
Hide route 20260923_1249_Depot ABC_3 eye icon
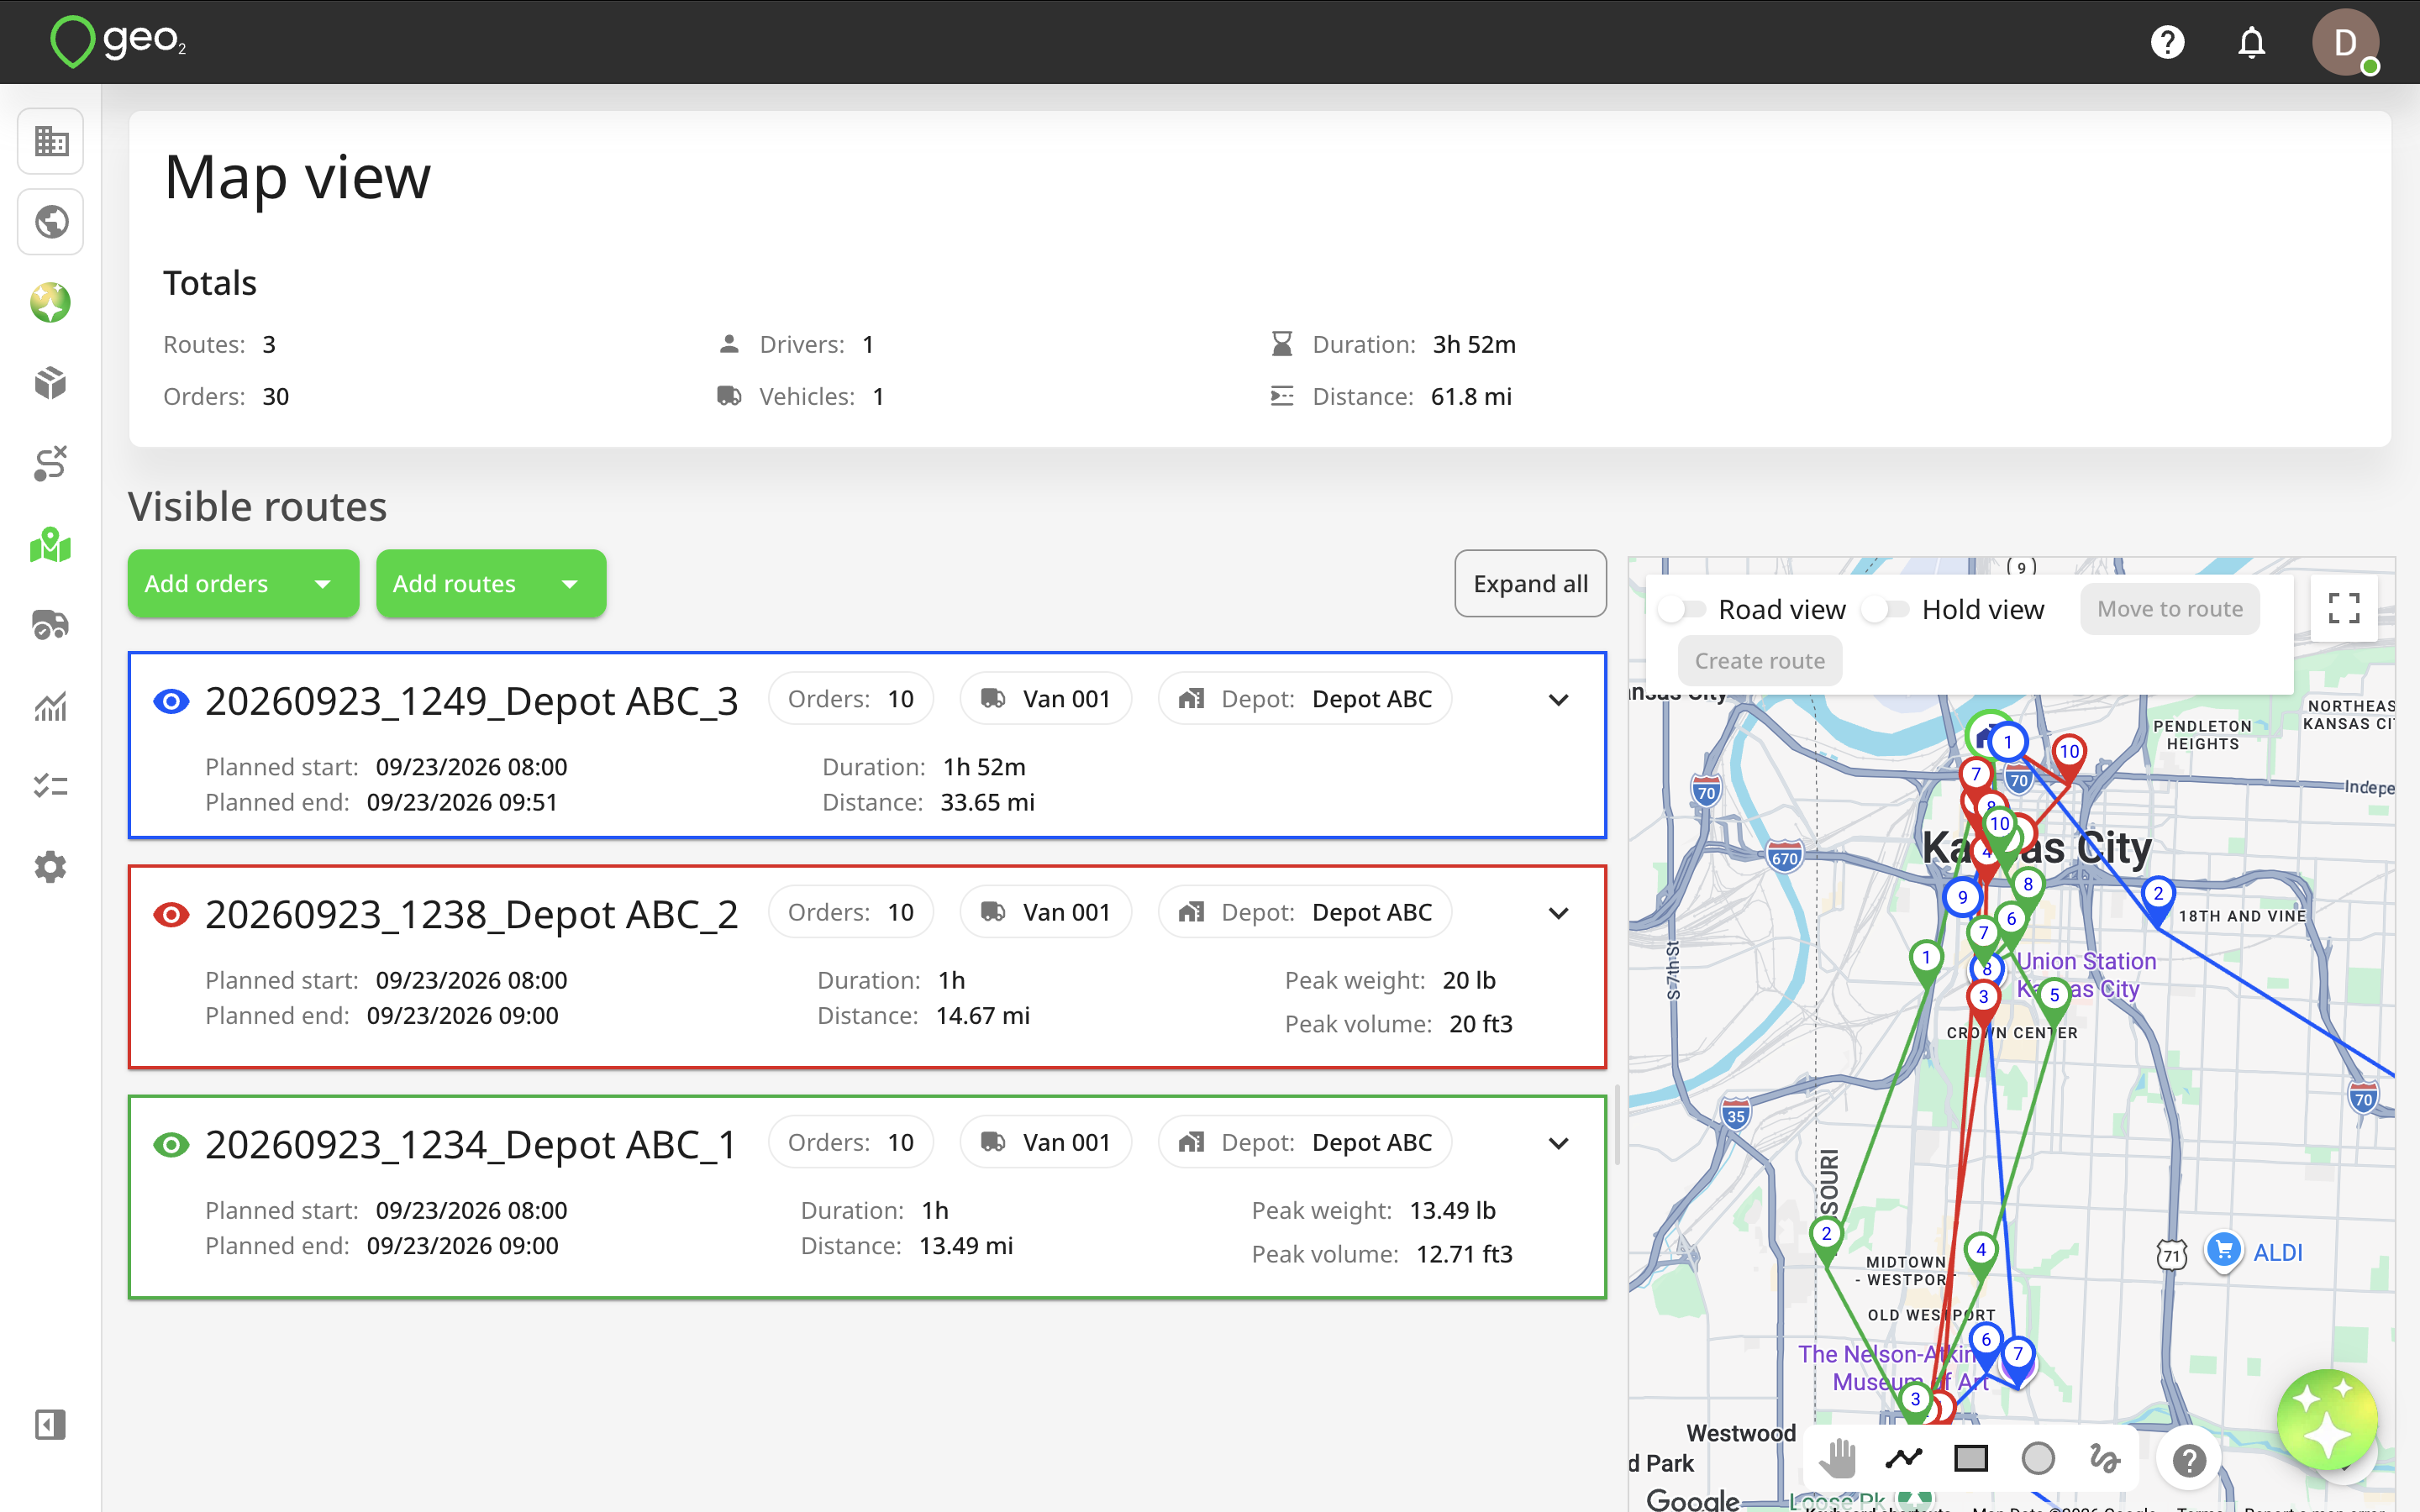click(x=171, y=701)
